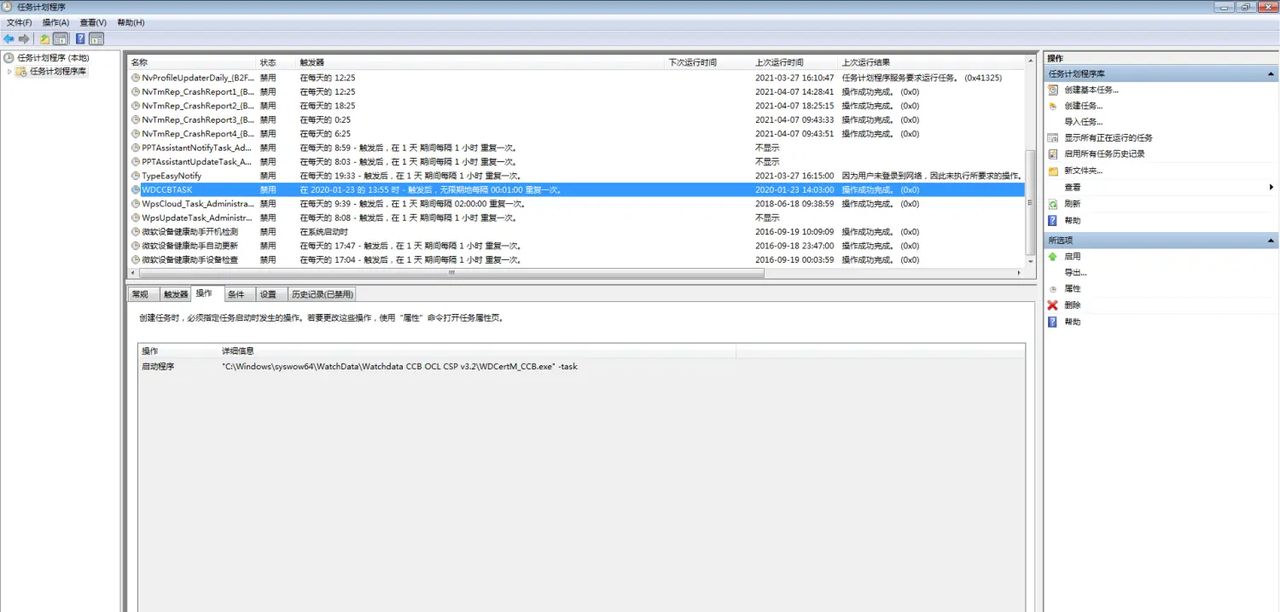Screen dimensions: 1280x612
Task: Click the up-one-level folder toolbar icon
Action: pos(45,39)
